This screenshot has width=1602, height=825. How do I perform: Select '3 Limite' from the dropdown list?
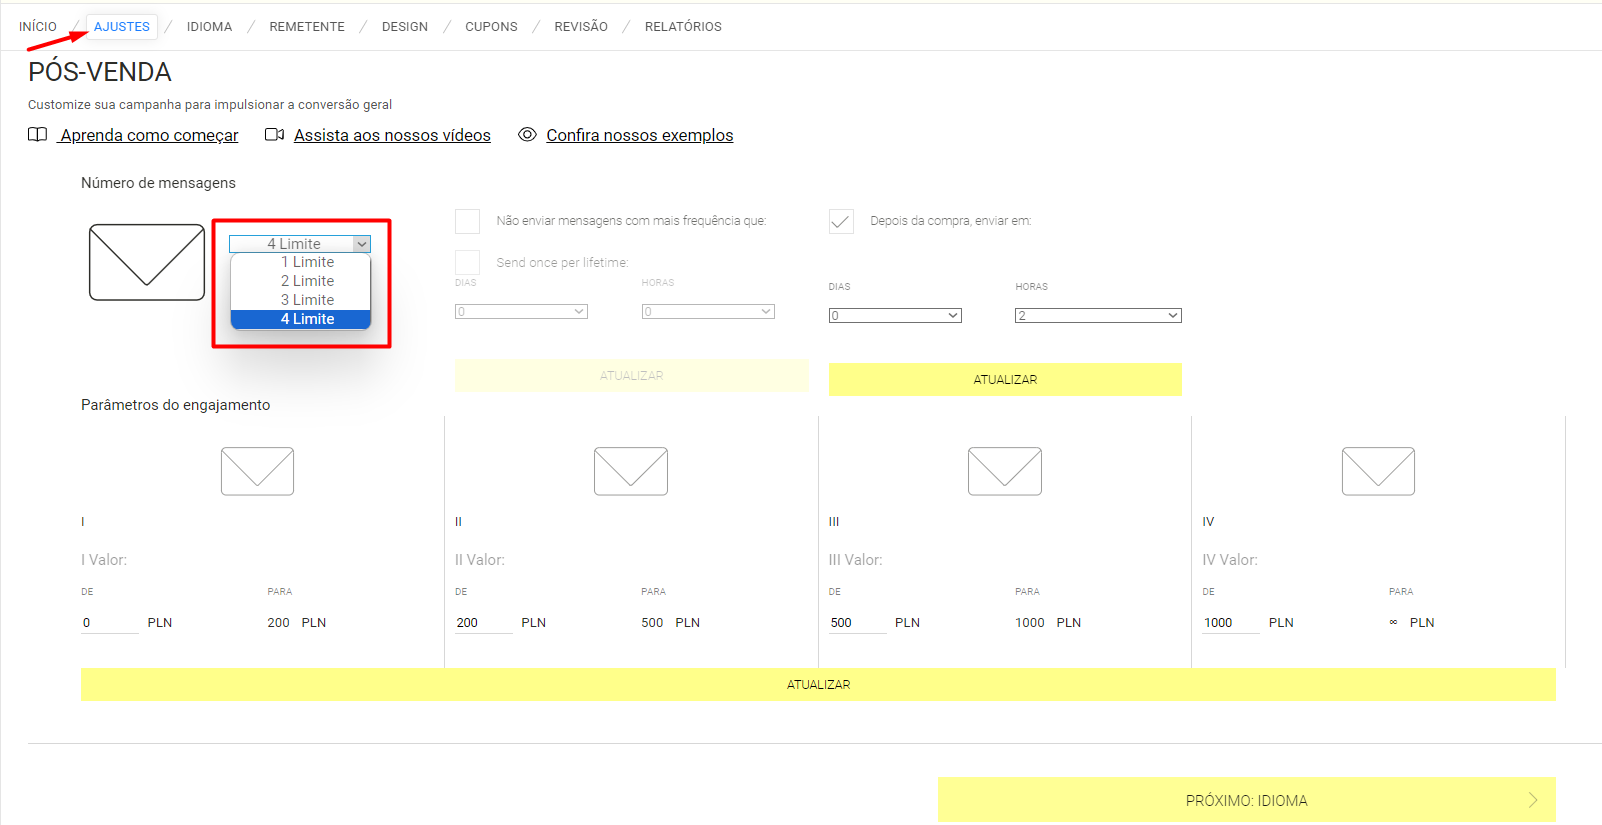301,300
